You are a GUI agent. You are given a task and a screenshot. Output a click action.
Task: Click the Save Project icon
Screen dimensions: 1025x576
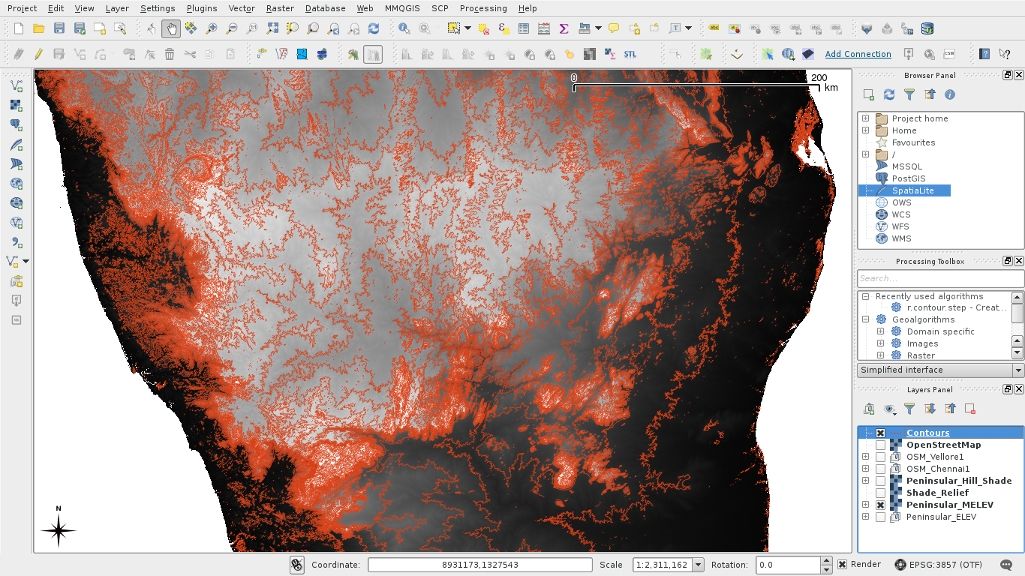click(59, 29)
